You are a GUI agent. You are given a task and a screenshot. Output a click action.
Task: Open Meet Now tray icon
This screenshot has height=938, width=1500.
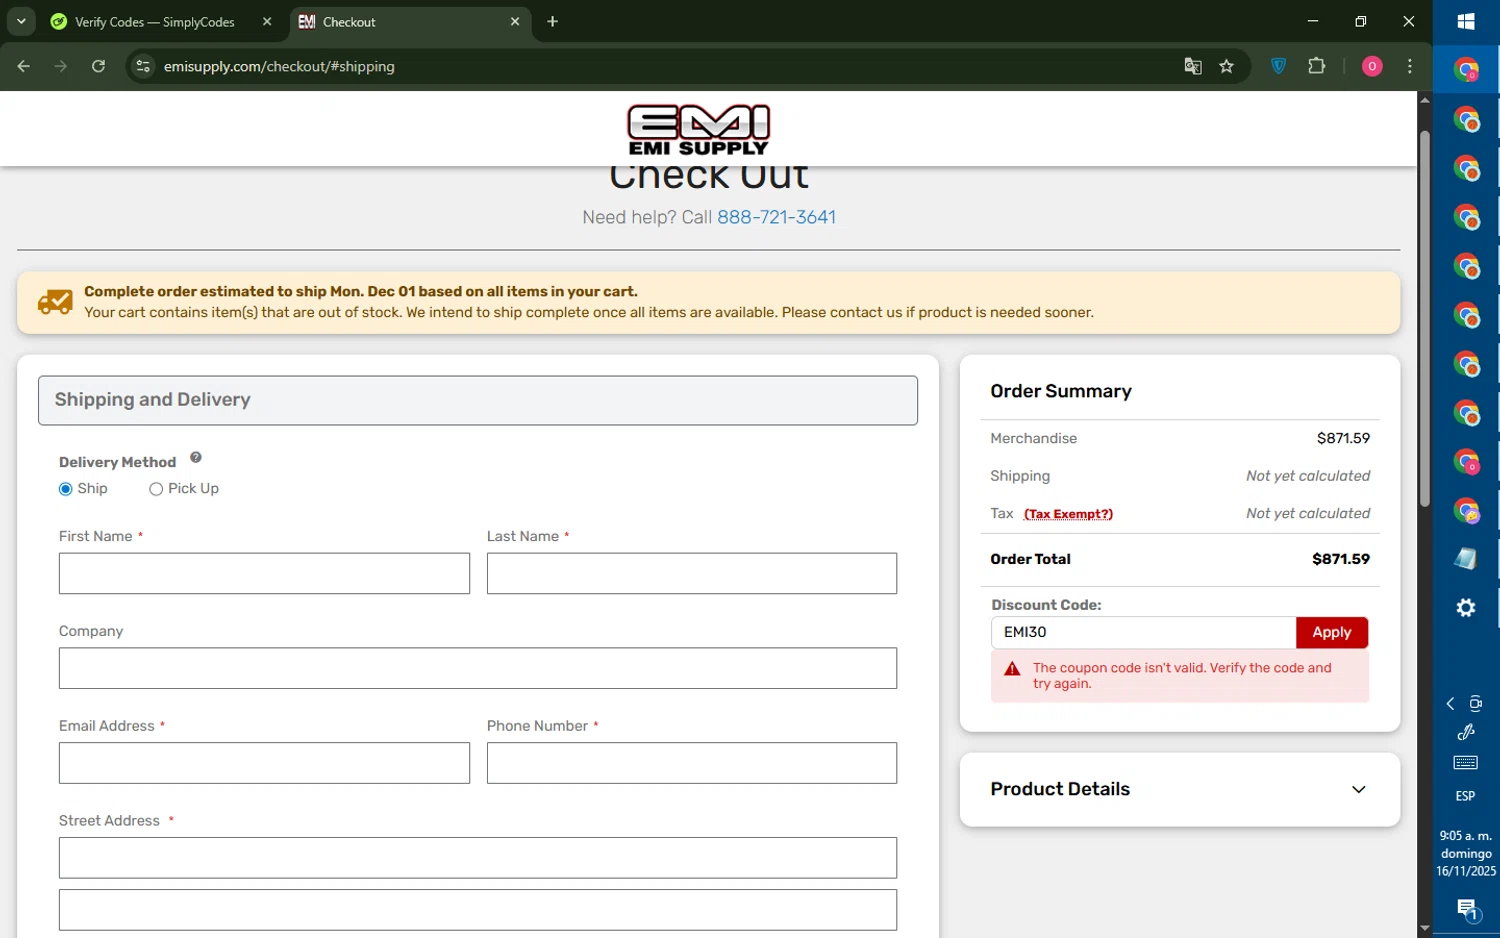(1475, 704)
